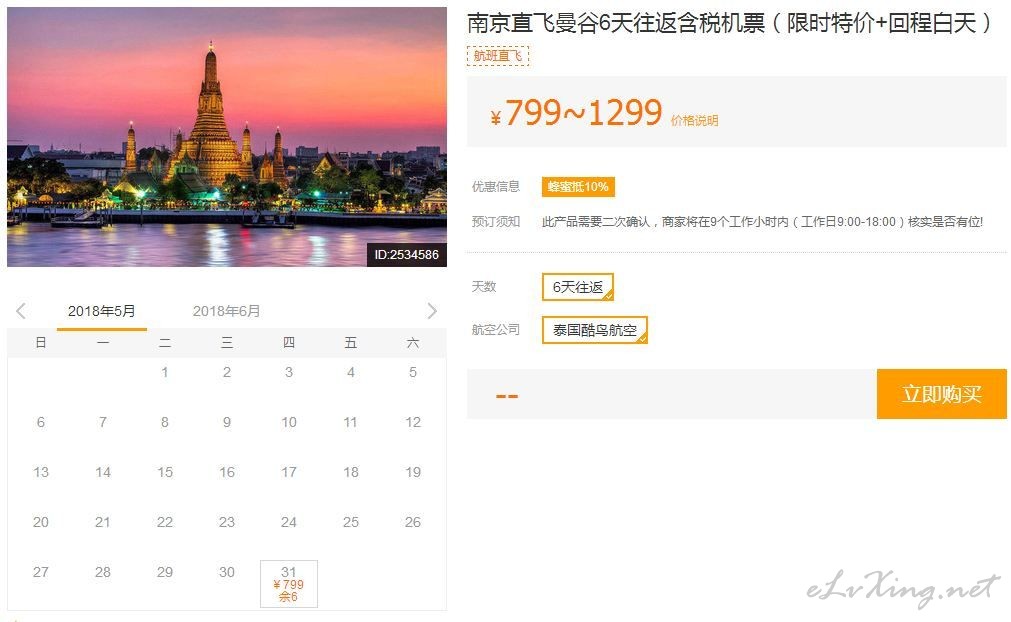Image resolution: width=1011 pixels, height=622 pixels.
Task: Select calendar date 6
Action: 41,422
